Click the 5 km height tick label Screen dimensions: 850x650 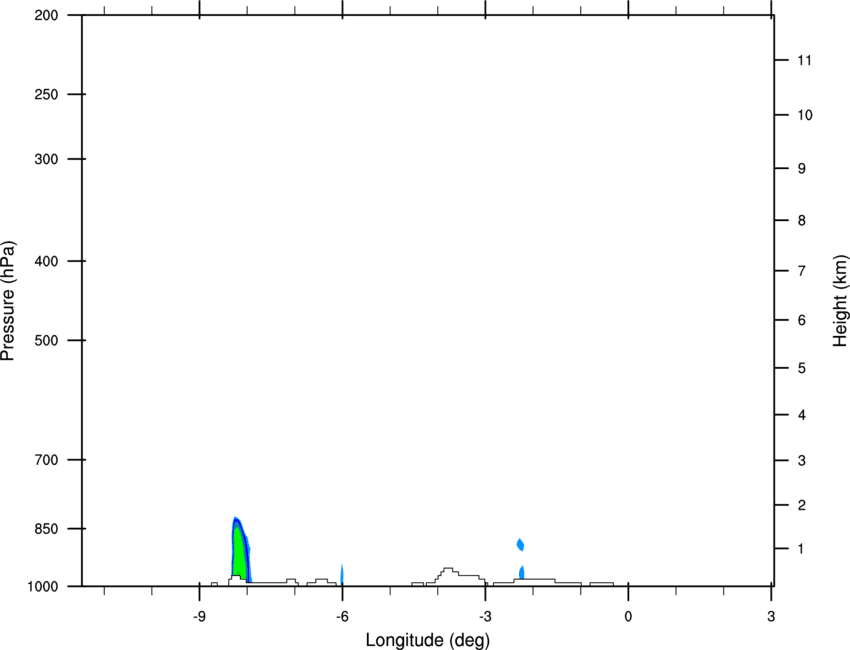click(802, 368)
